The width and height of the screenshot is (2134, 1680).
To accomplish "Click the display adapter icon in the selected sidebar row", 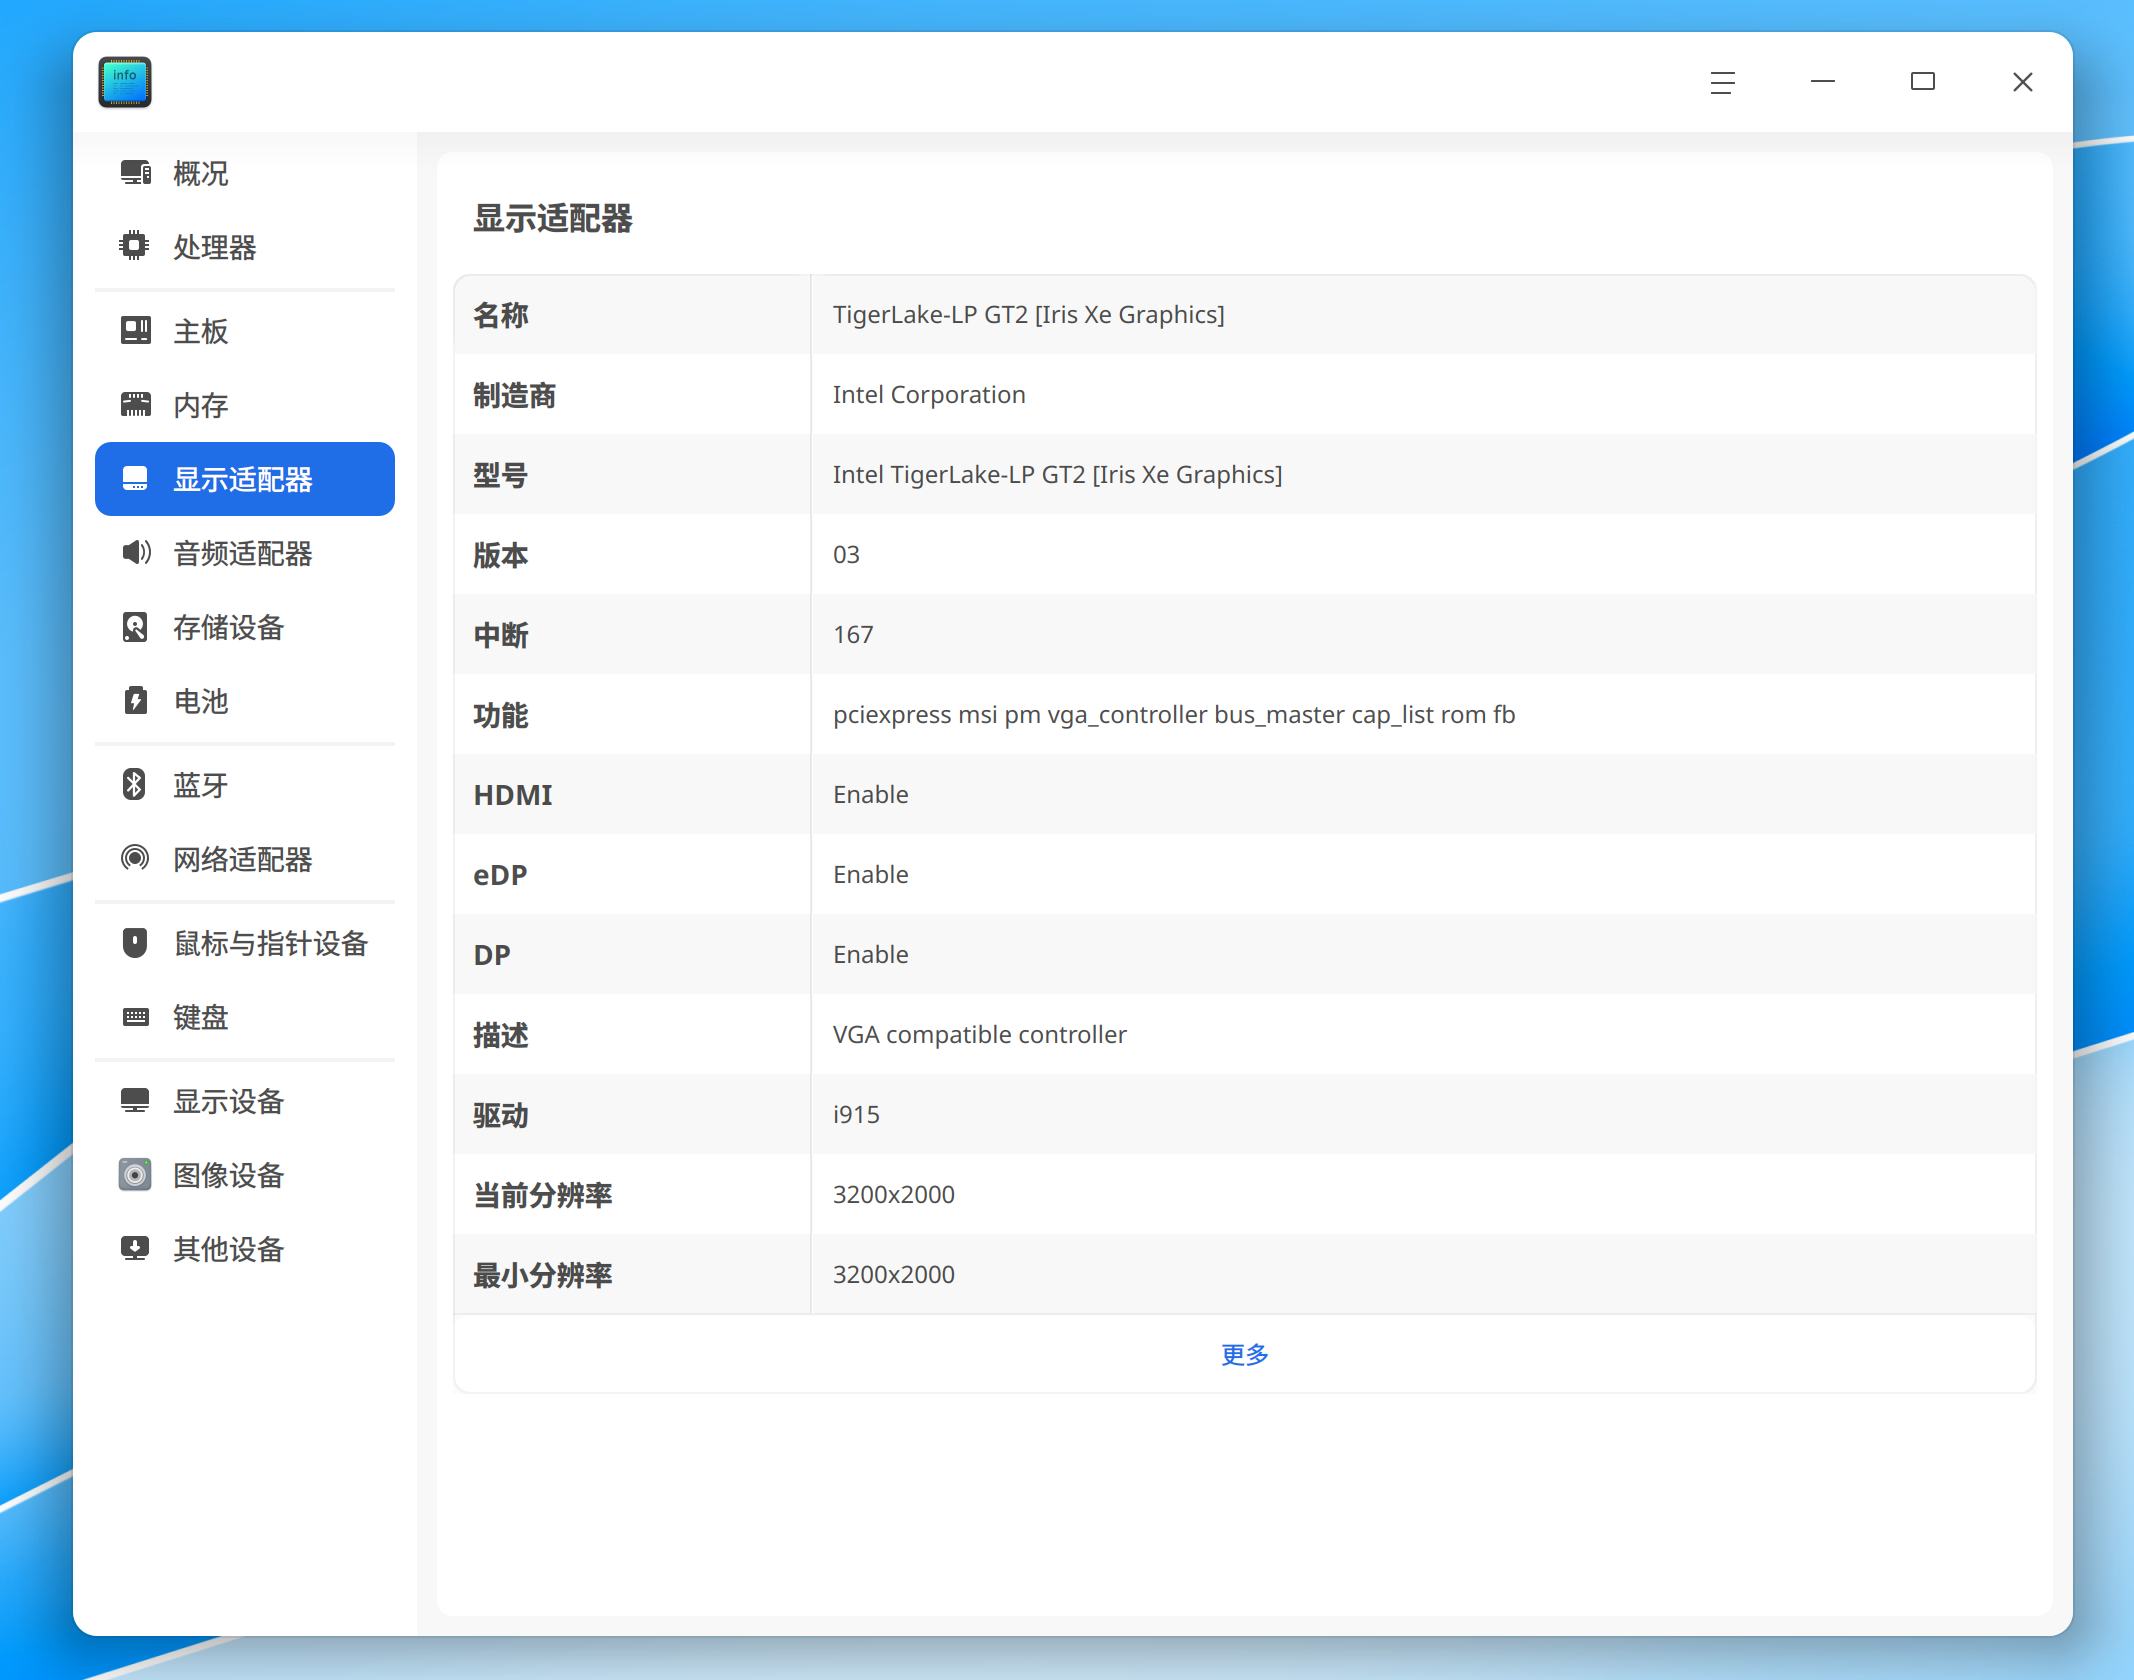I will pyautogui.click(x=135, y=478).
